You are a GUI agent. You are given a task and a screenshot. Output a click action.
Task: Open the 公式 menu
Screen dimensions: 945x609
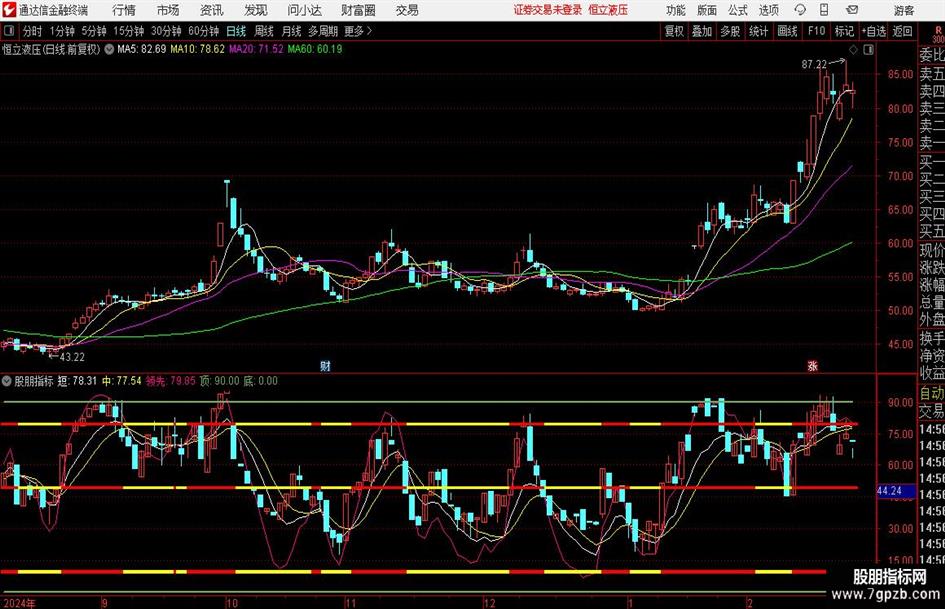738,10
